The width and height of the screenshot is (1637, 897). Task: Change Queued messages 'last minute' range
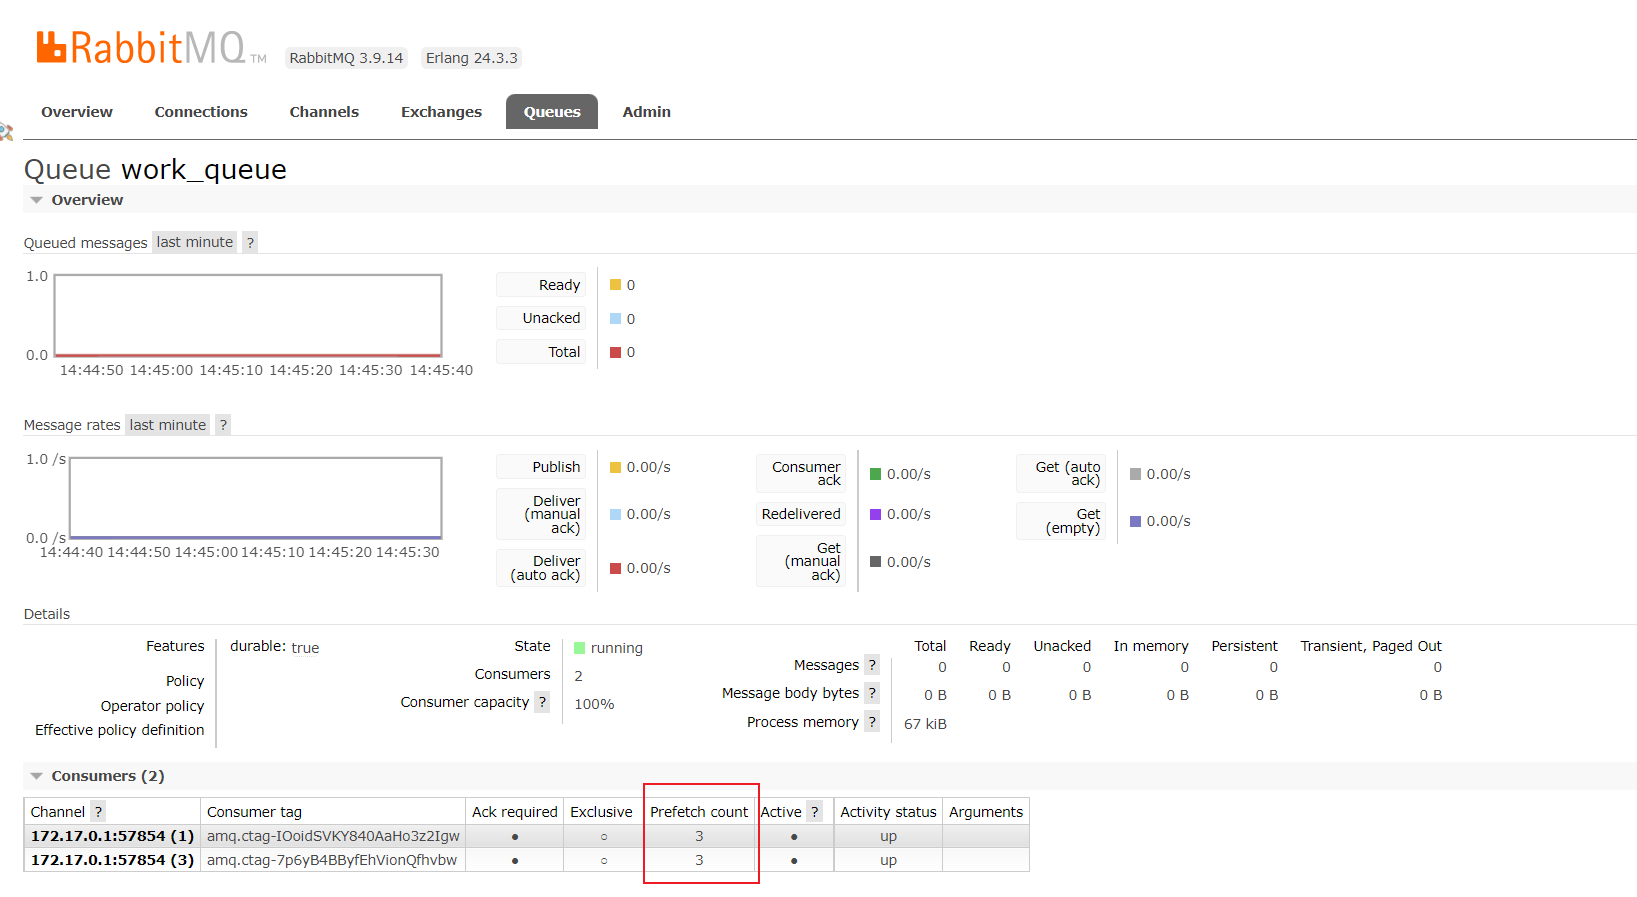(194, 242)
